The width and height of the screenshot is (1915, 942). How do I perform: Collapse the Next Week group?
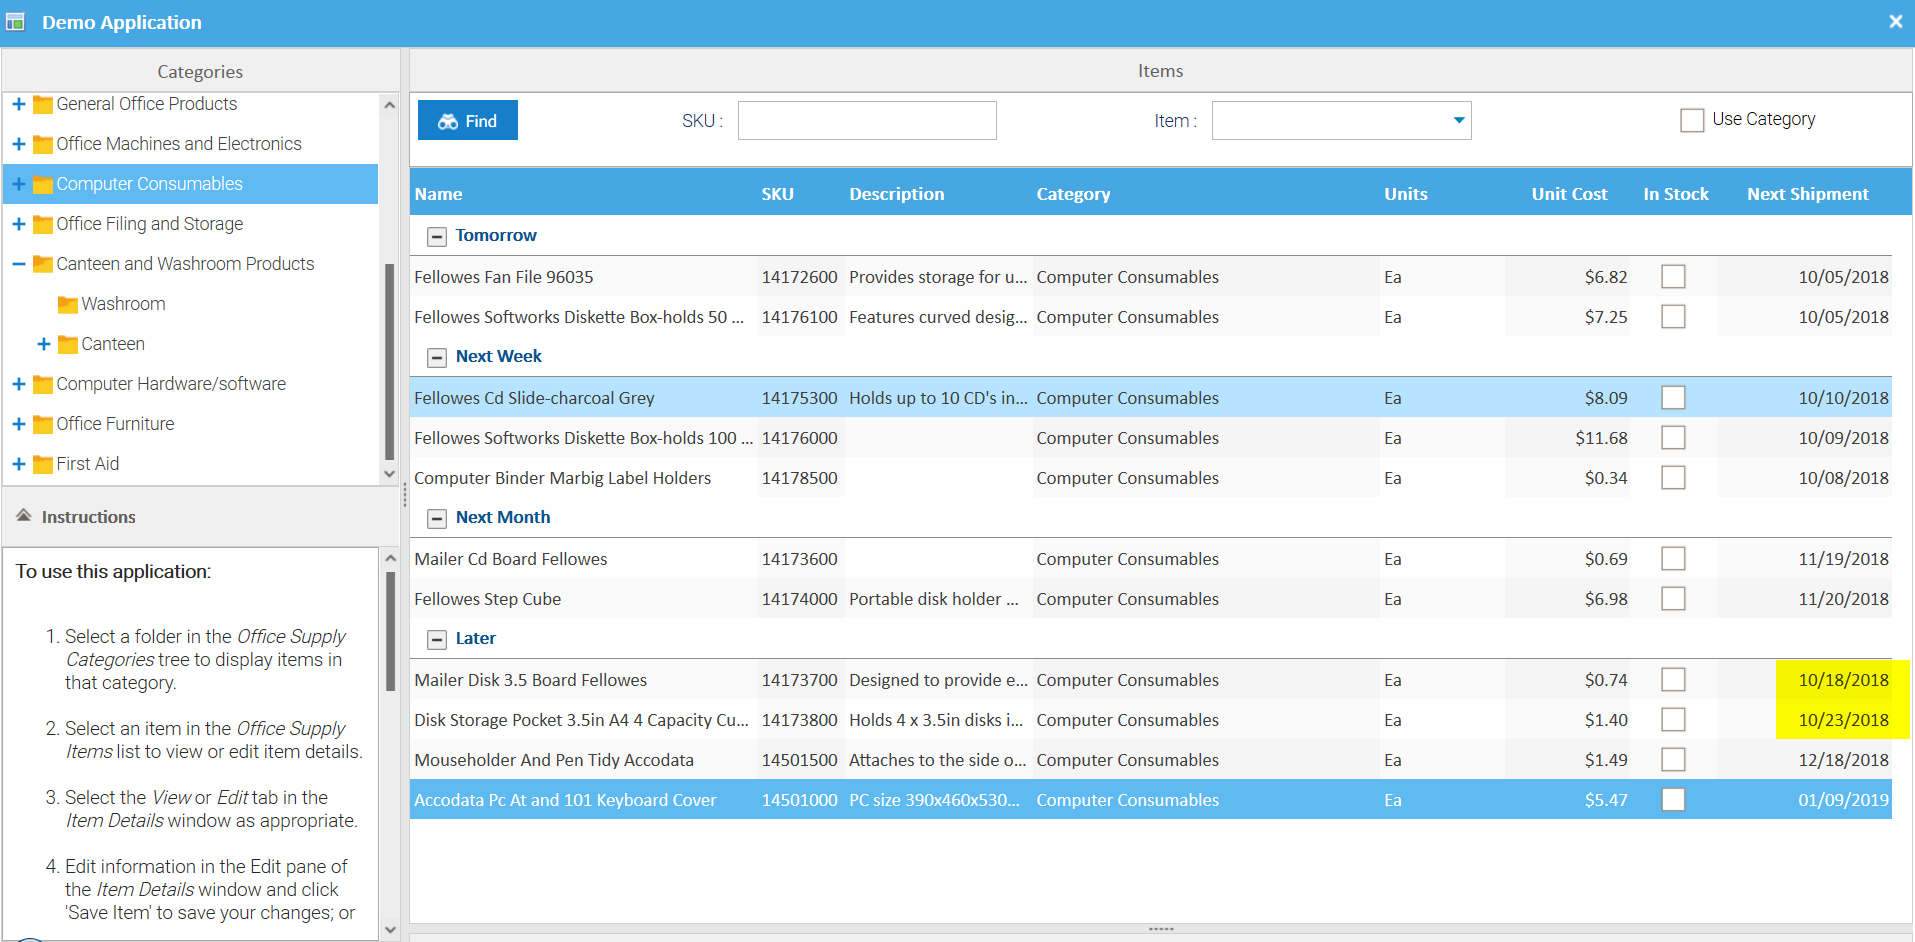click(436, 358)
